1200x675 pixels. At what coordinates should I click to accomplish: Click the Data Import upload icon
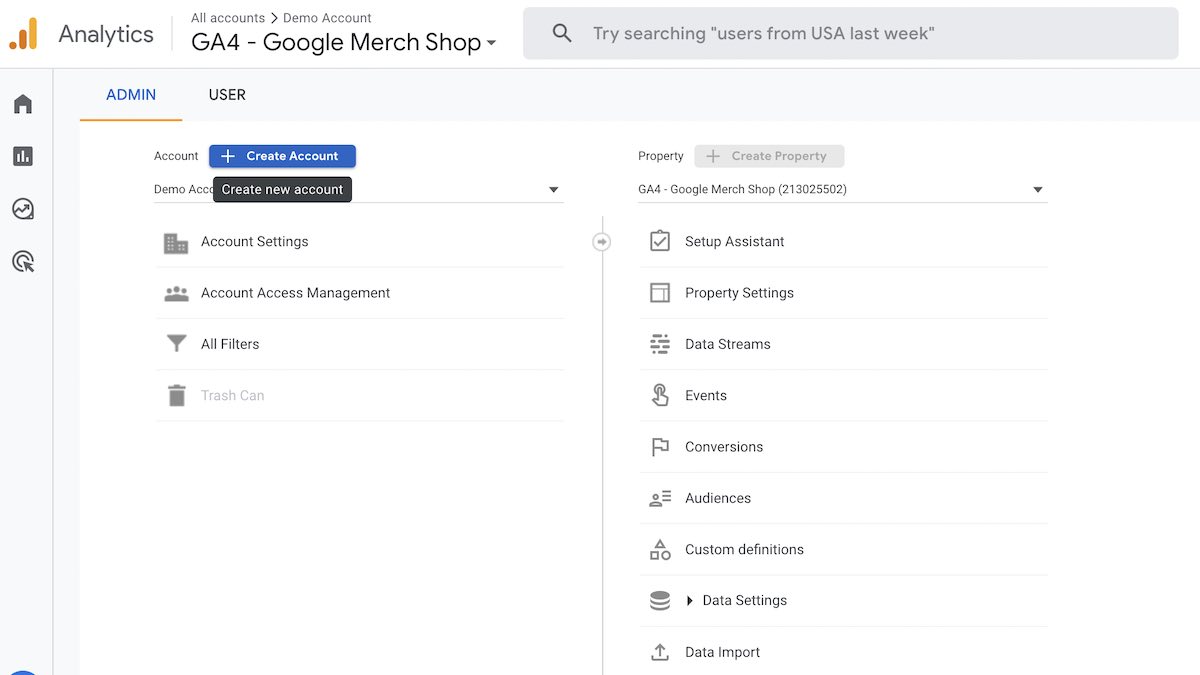660,652
